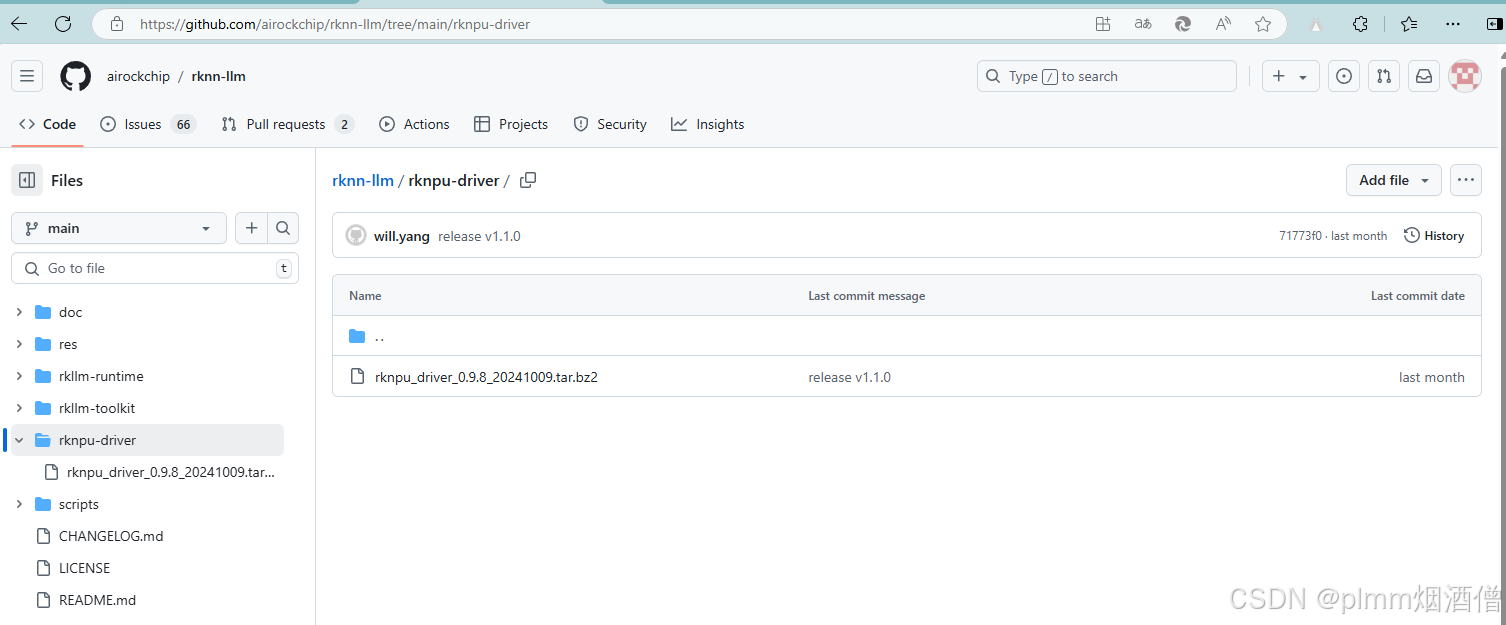The height and width of the screenshot is (625, 1506).
Task: Open rknpu_driver_0.9.8_20241009.tar.bz2 in file table
Action: point(486,377)
